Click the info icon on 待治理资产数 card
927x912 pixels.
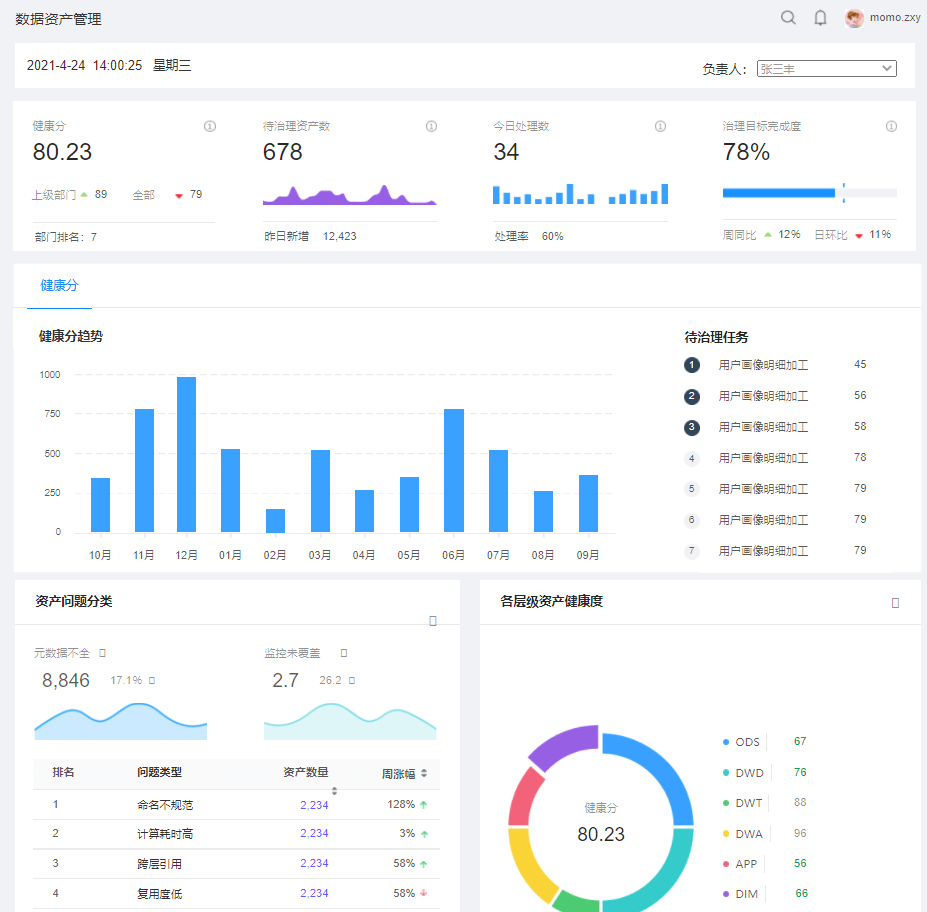click(x=431, y=126)
